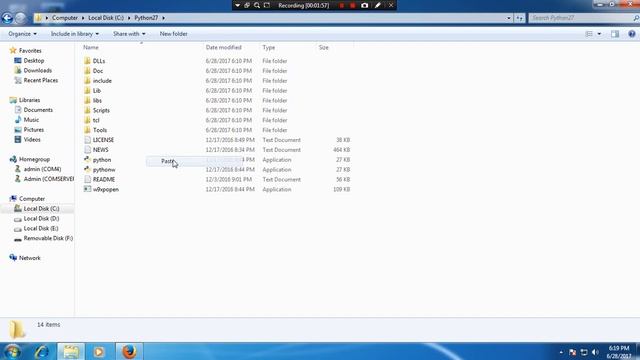Click the camera snapshot icon in recorder bar
This screenshot has height=360, width=640.
coord(364,5)
